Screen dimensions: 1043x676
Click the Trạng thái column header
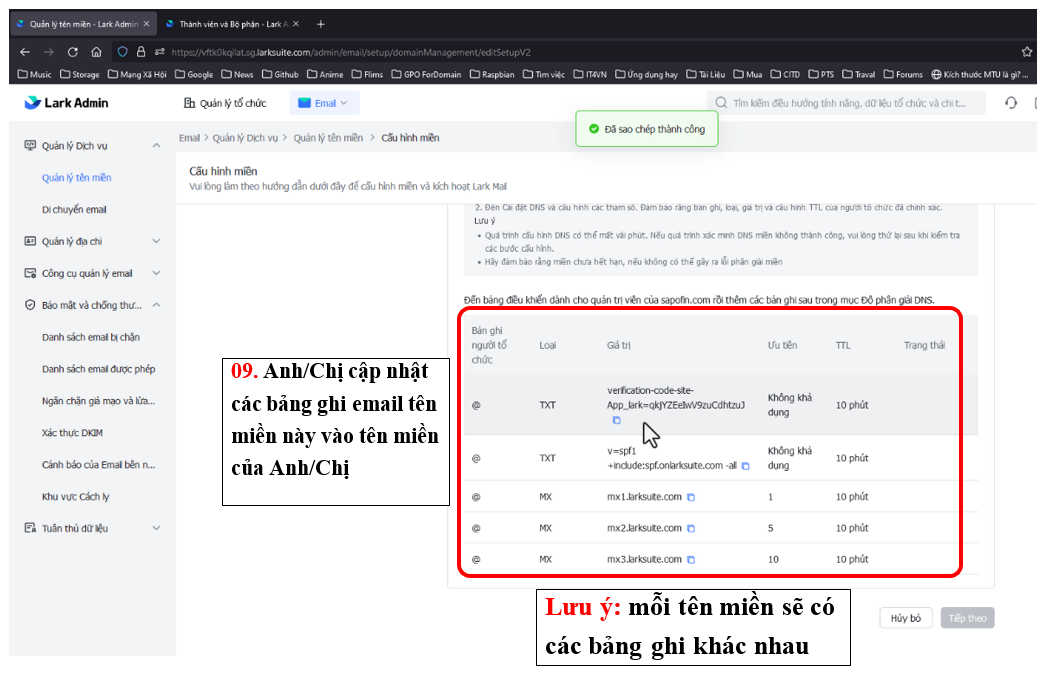coord(924,345)
